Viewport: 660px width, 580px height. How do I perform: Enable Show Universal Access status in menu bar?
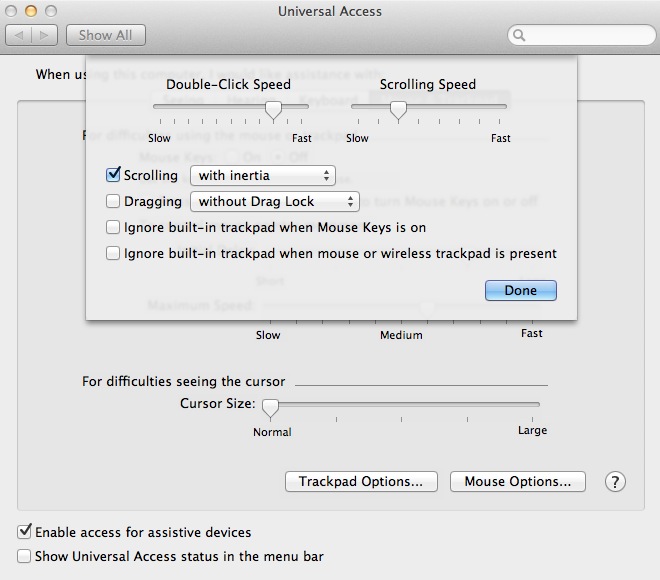pos(24,556)
